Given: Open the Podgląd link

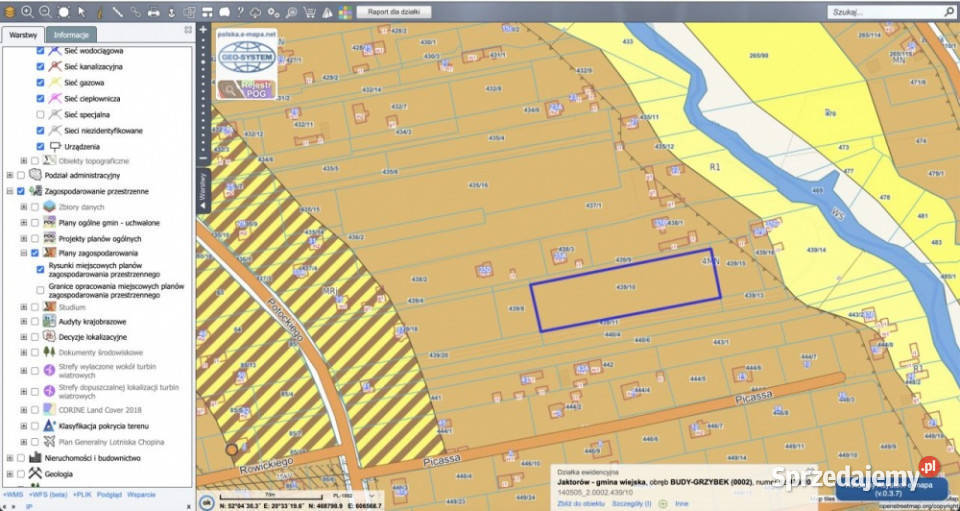Looking at the screenshot, I should (x=110, y=494).
